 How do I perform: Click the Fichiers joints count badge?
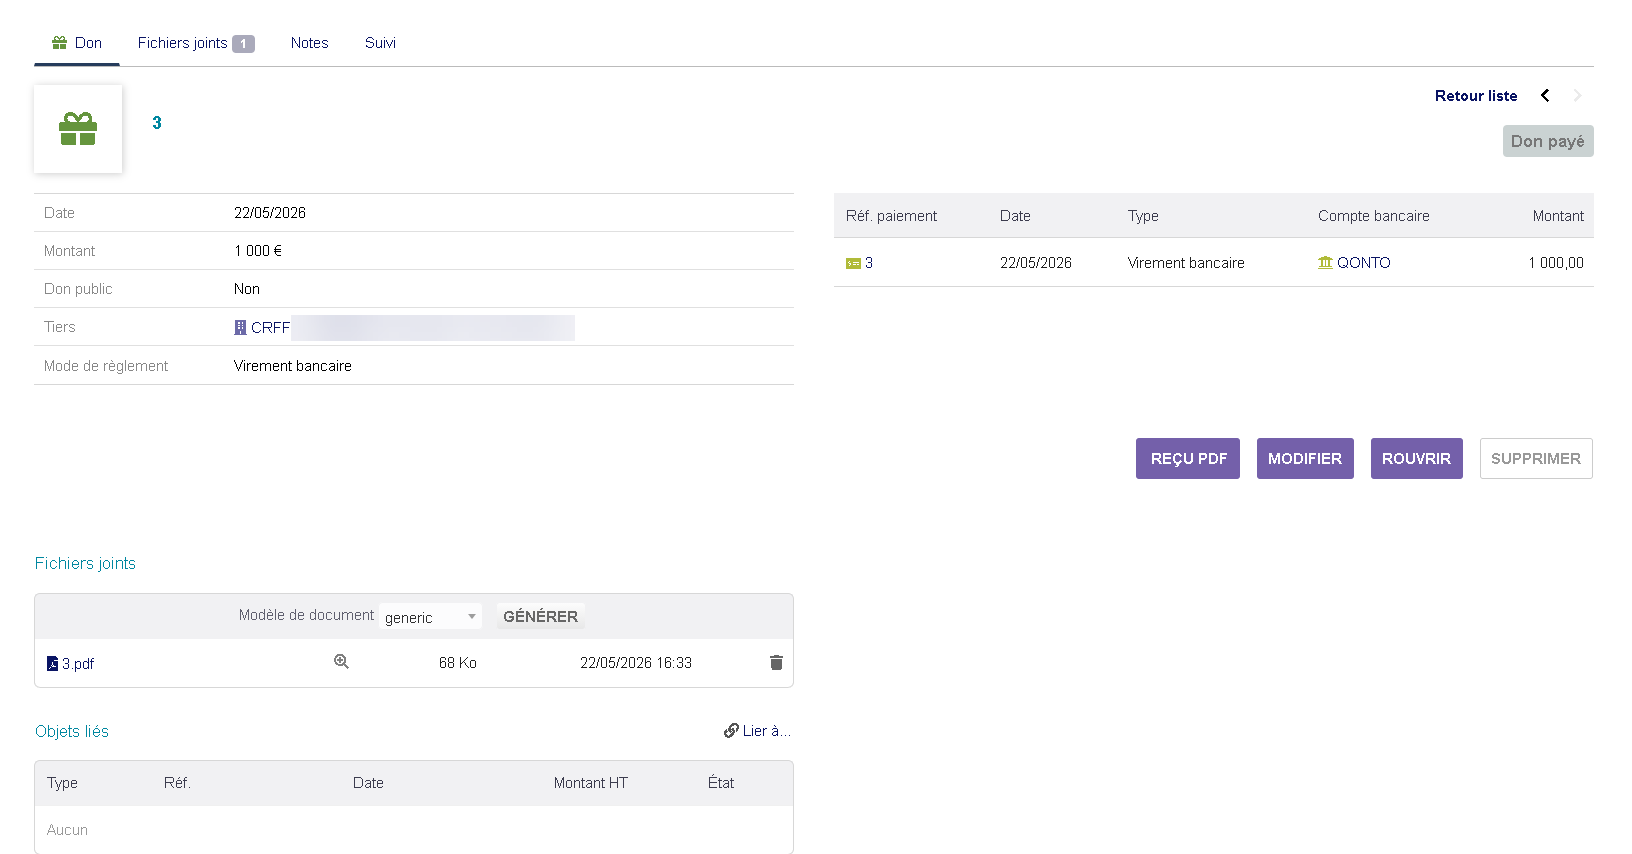(243, 44)
